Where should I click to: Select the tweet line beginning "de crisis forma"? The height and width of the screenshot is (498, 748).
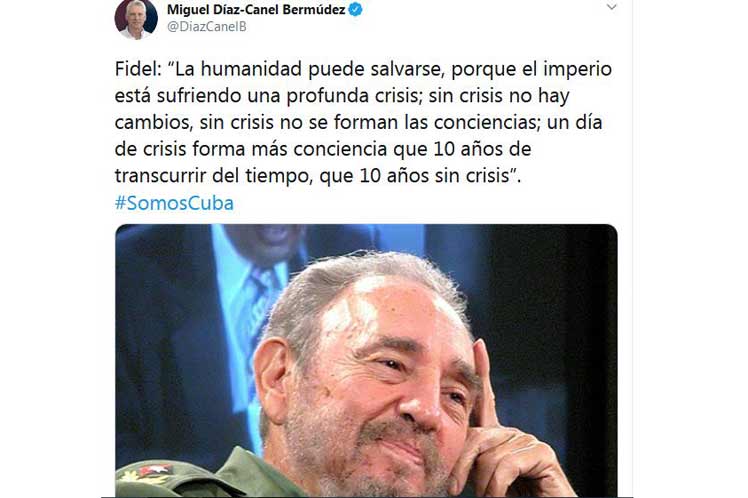click(323, 149)
